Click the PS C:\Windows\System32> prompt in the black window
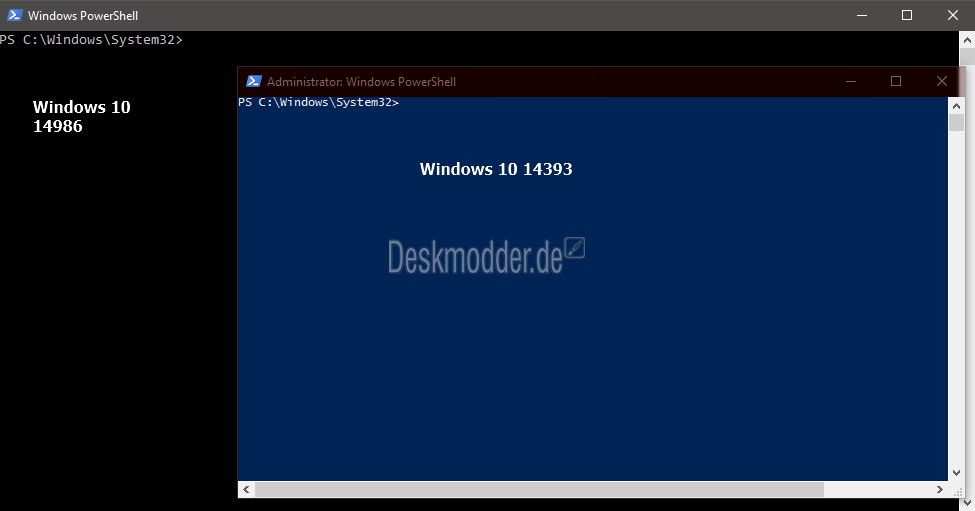This screenshot has height=511, width=975. pyautogui.click(x=91, y=40)
